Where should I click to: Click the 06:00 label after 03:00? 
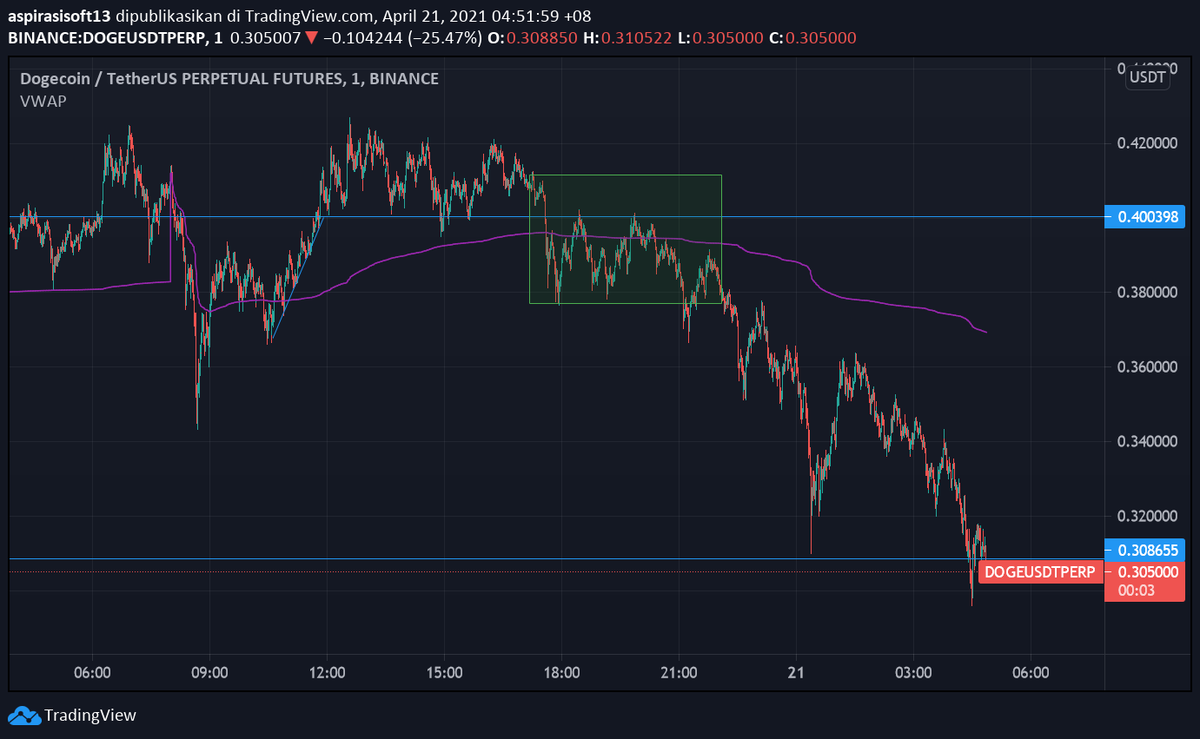click(x=1031, y=673)
